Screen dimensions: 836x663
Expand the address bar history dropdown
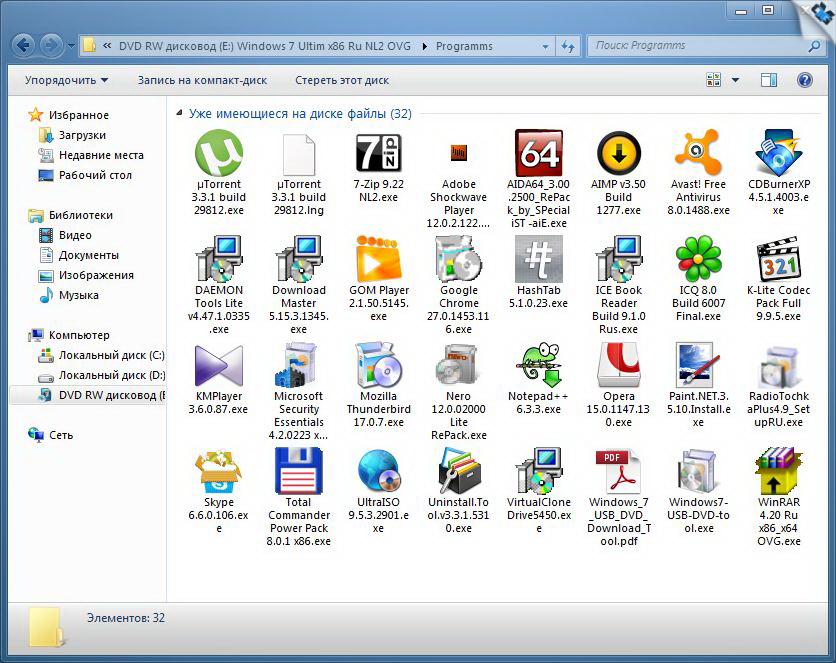tap(545, 46)
